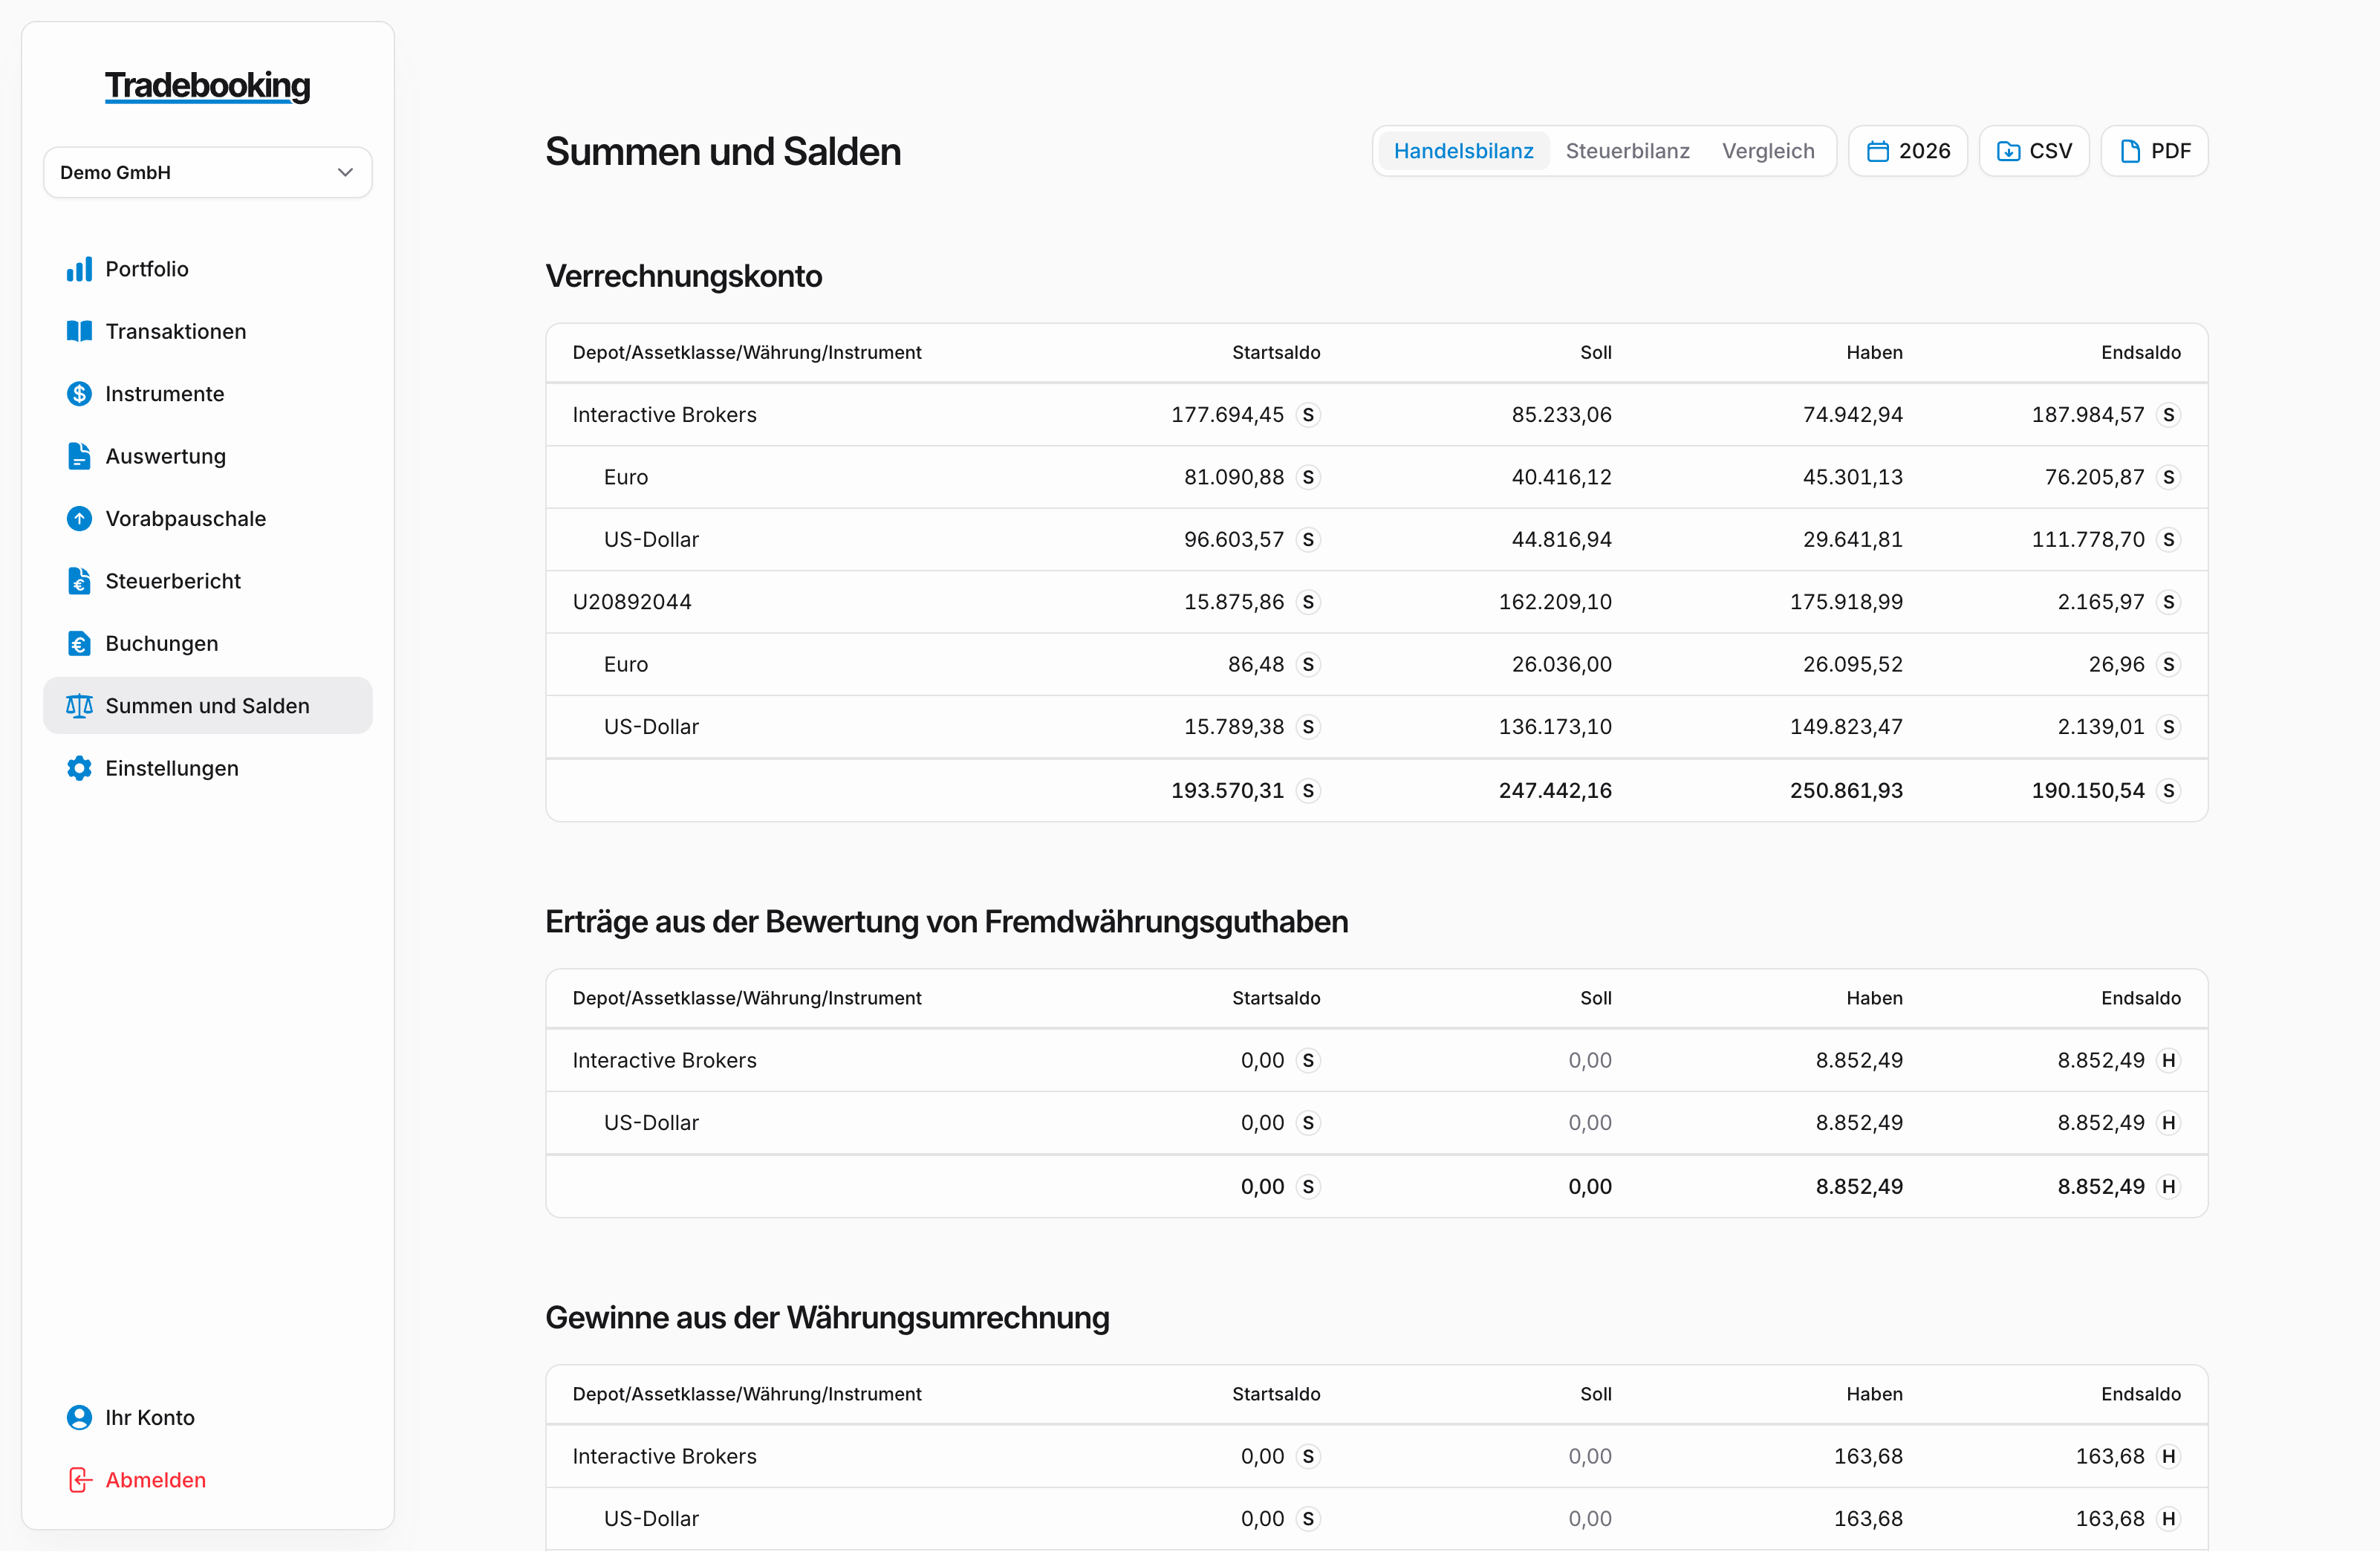
Task: Switch to the Handelsbilanz tab
Action: pyautogui.click(x=1463, y=151)
